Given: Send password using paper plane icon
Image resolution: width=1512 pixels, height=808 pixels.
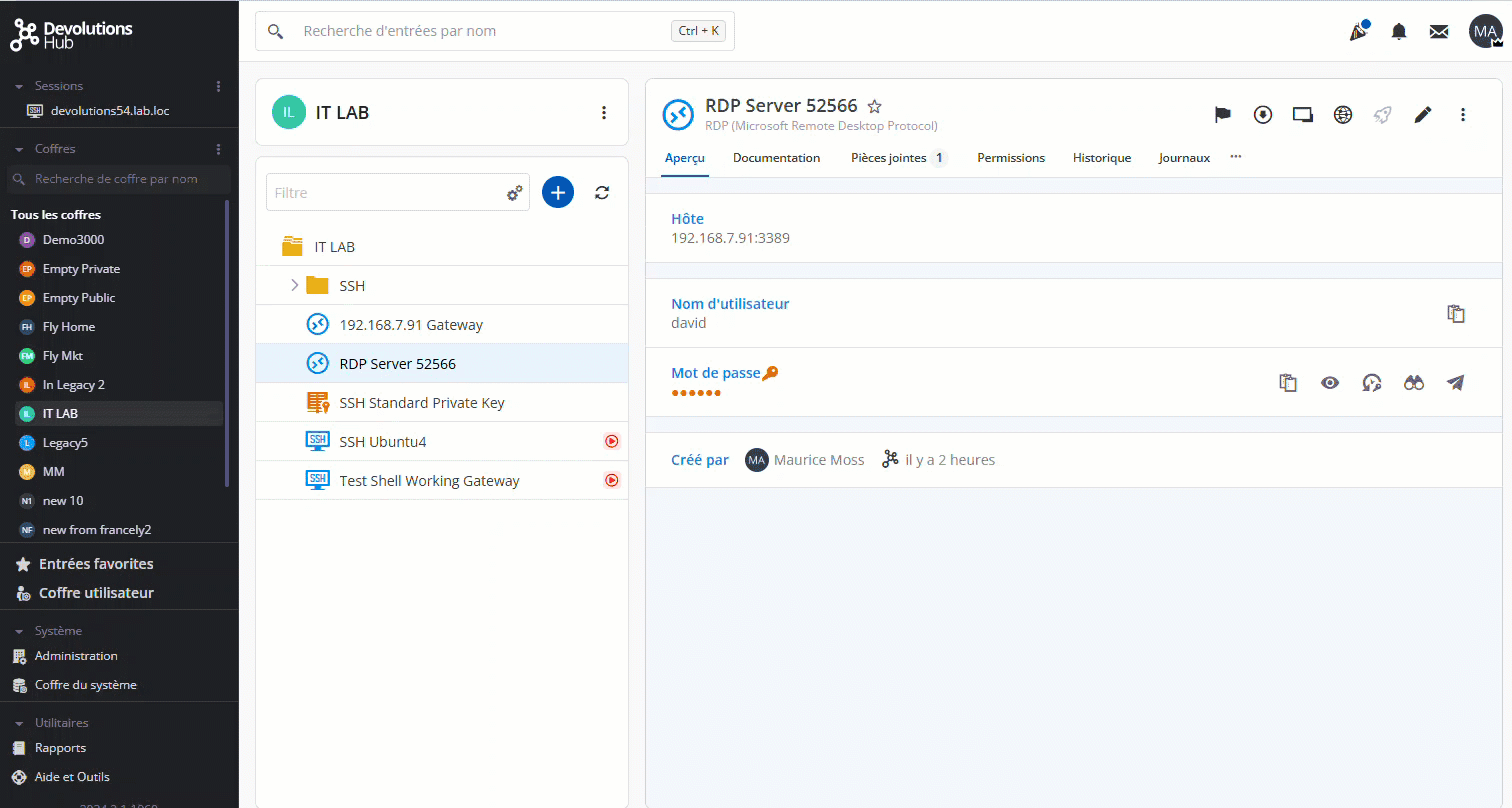Looking at the screenshot, I should click(1455, 383).
